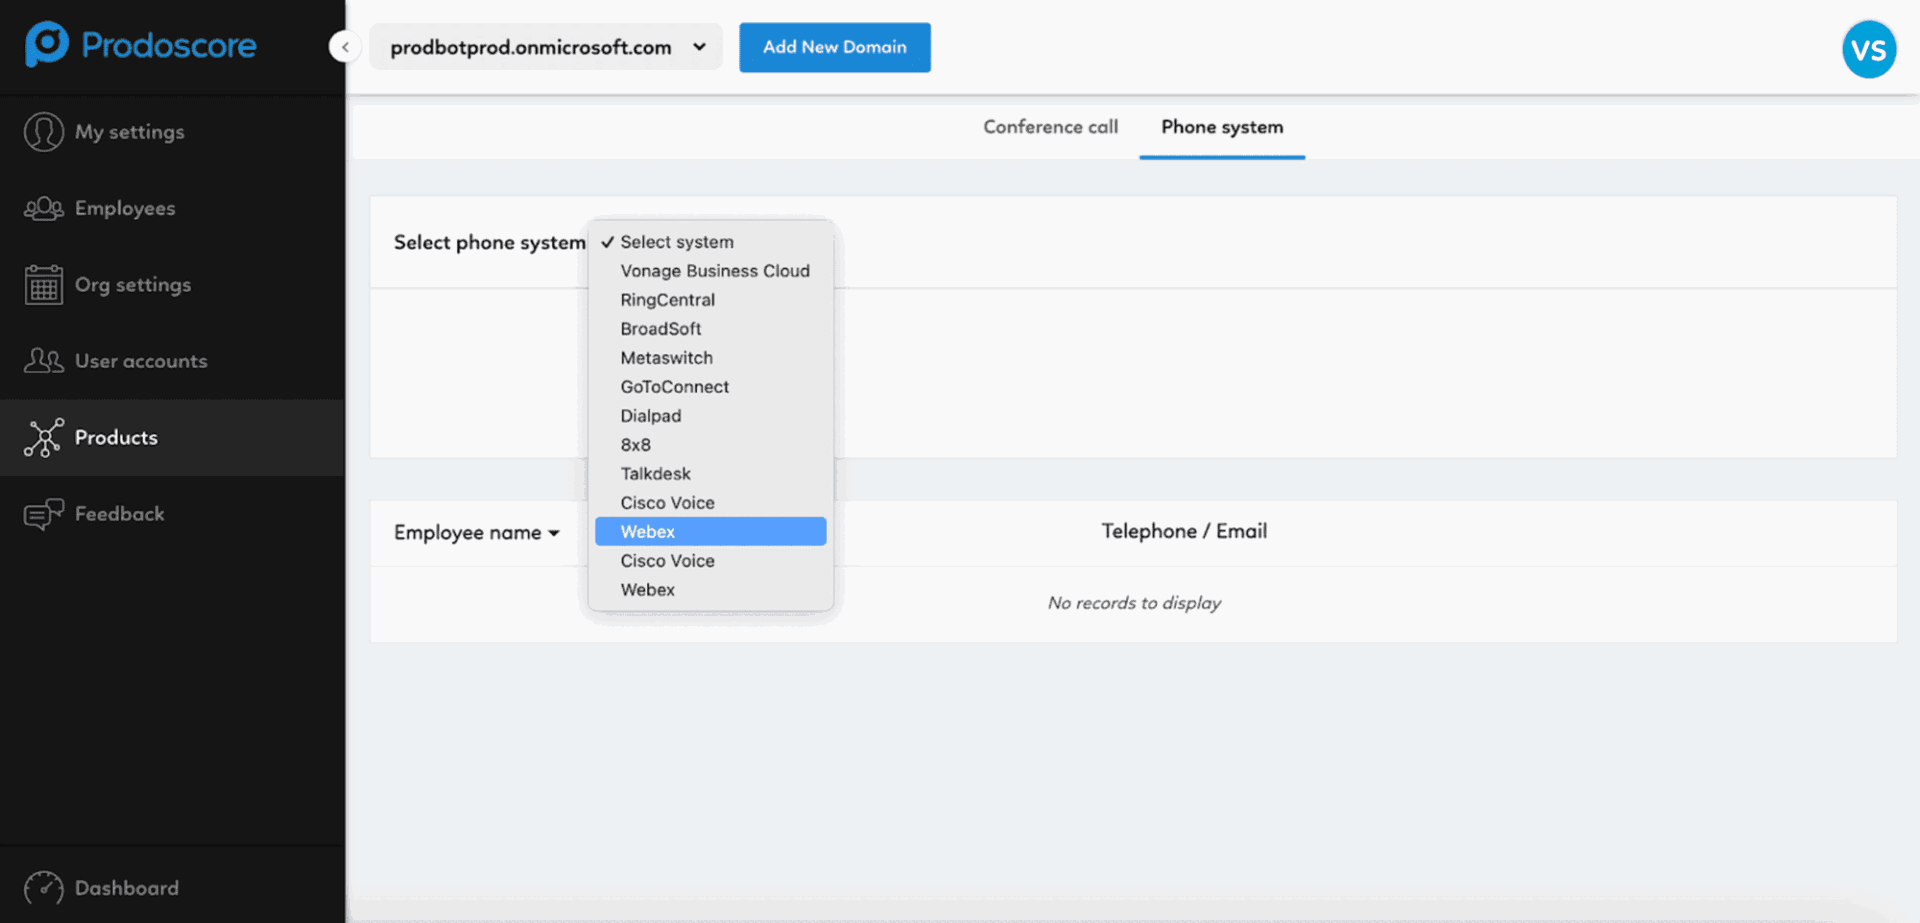Click the Products network icon

click(44, 438)
